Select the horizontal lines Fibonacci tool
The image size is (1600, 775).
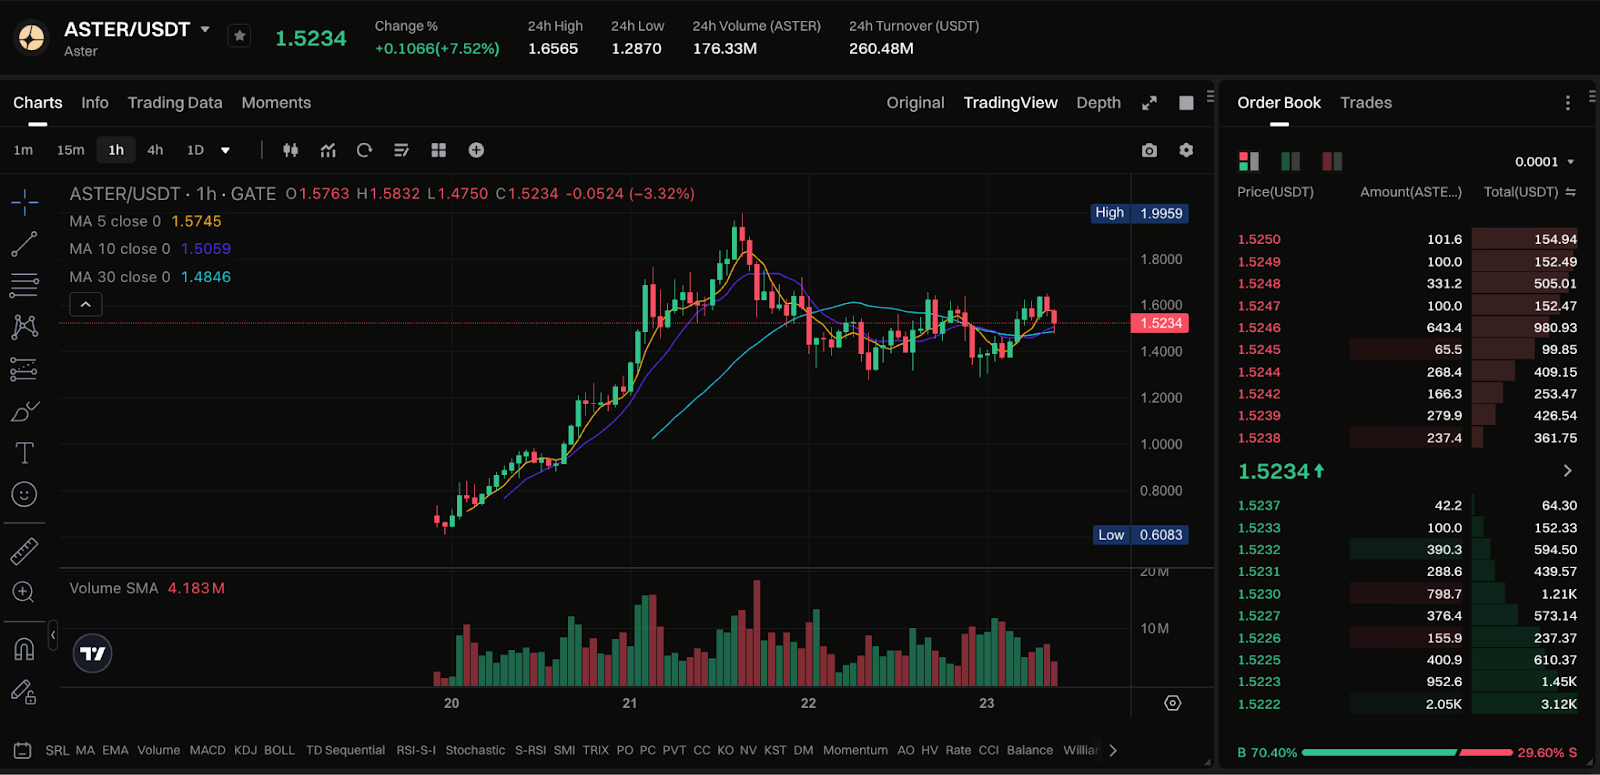(x=24, y=285)
